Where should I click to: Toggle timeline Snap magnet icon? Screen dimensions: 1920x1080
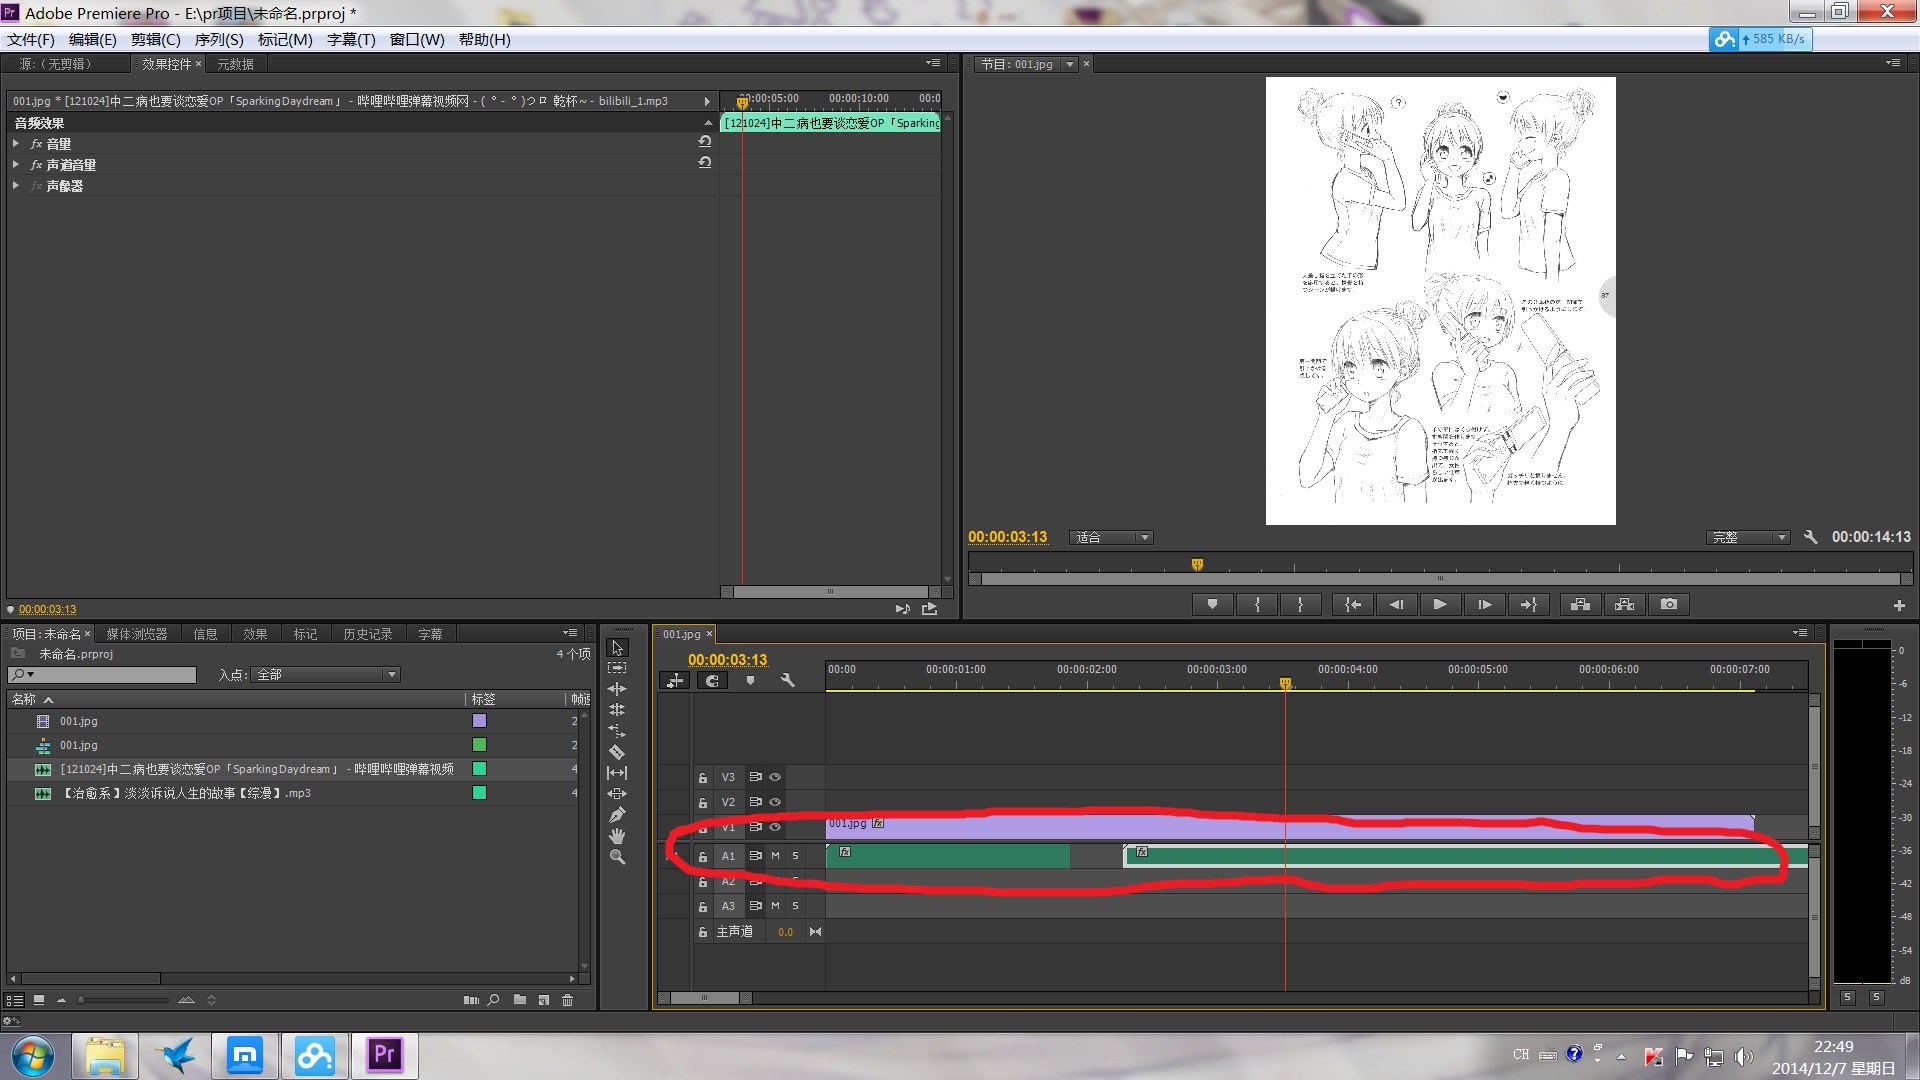[x=712, y=681]
